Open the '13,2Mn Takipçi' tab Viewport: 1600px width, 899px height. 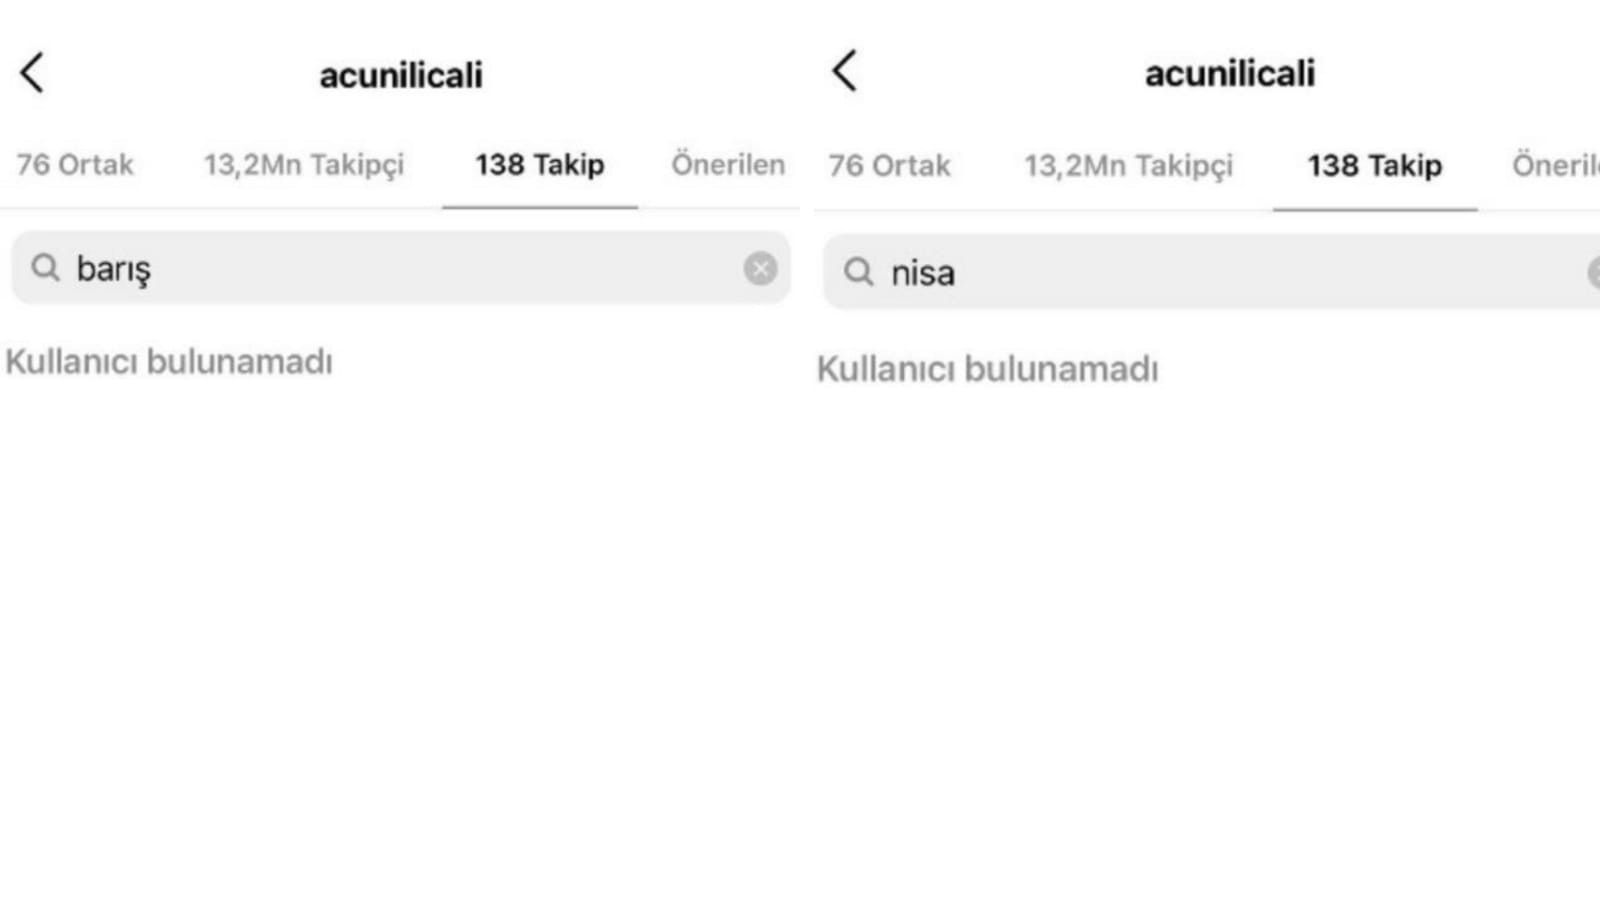(304, 165)
